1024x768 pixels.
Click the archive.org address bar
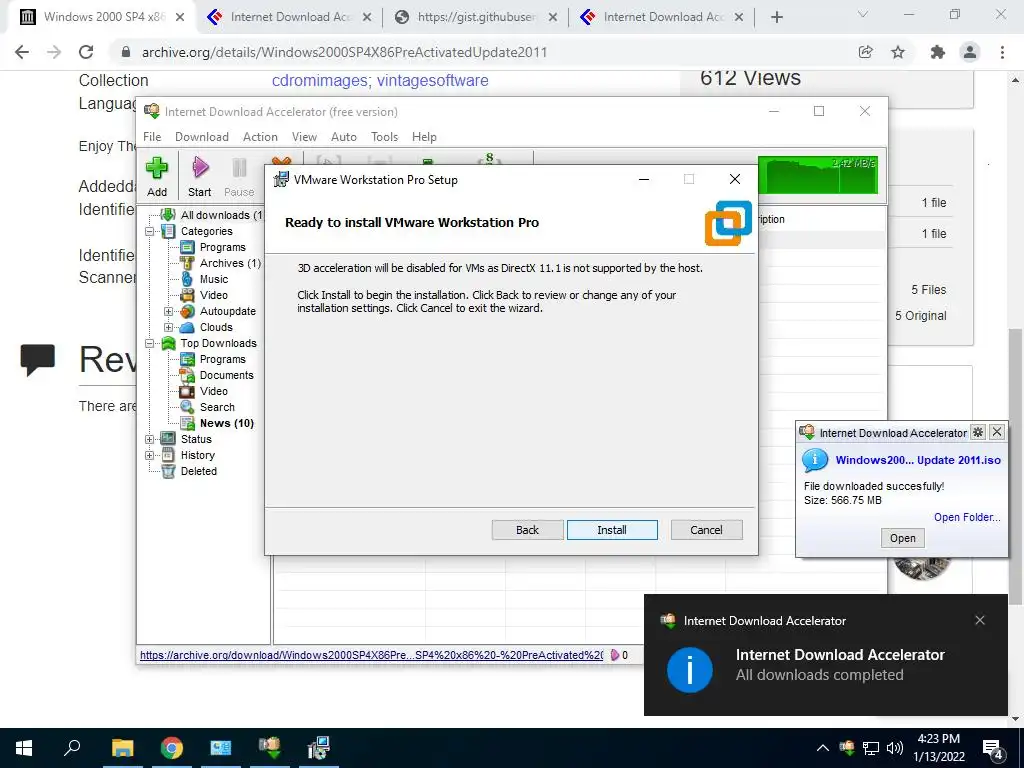tap(483, 52)
